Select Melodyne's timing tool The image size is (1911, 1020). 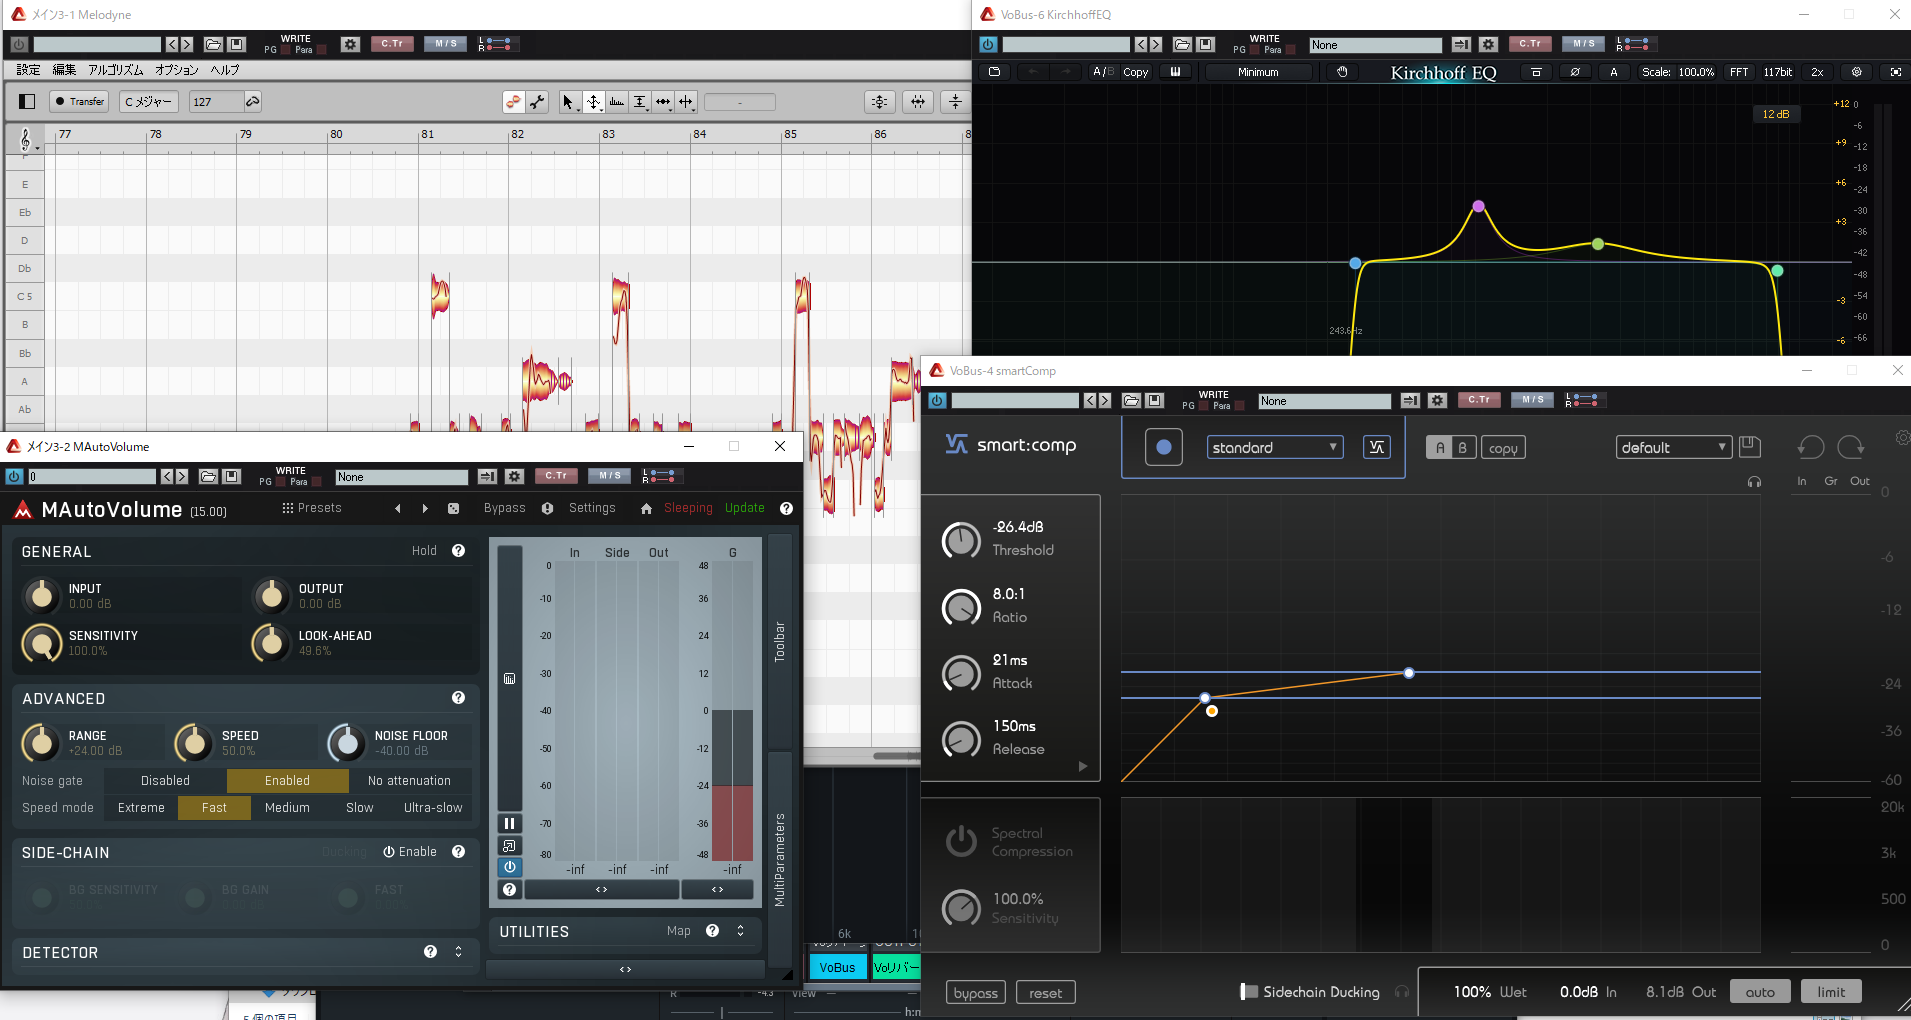pyautogui.click(x=663, y=102)
